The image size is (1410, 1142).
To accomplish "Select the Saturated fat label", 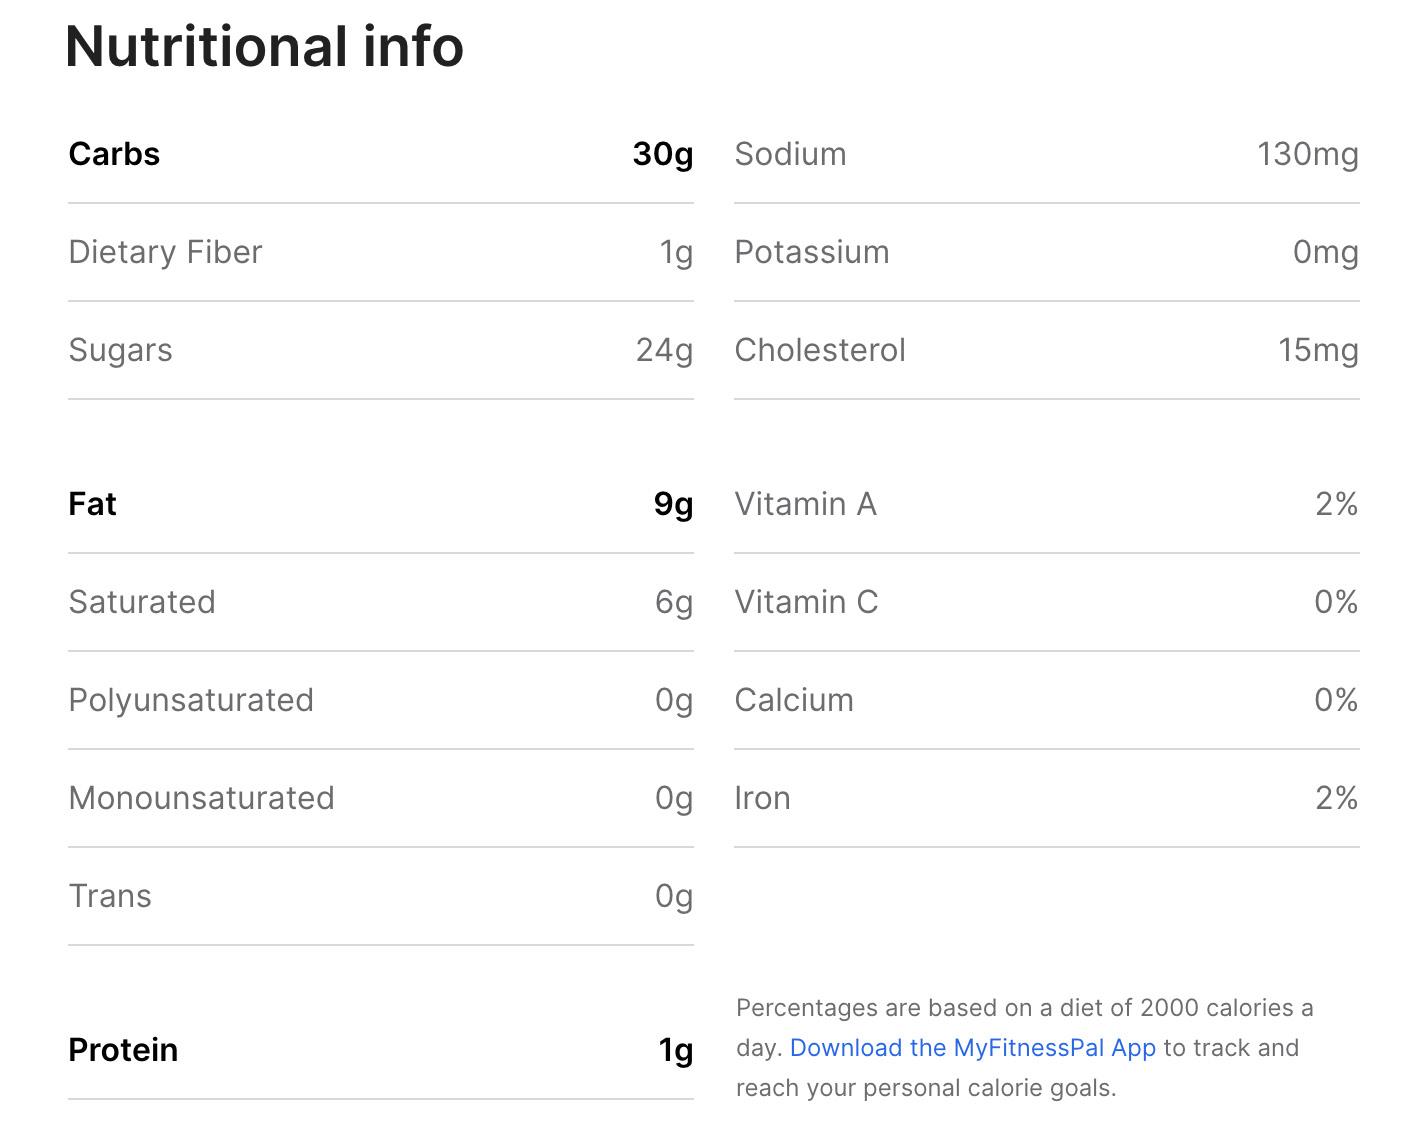I will (142, 602).
